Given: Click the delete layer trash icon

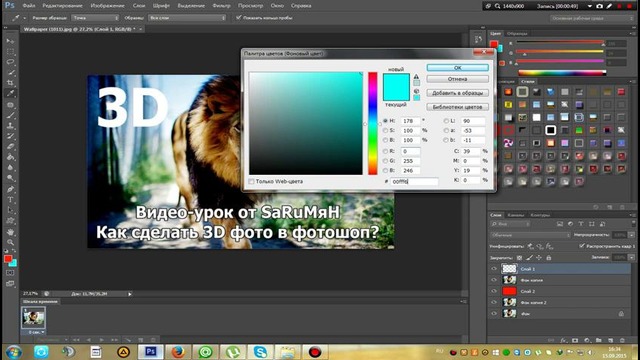Looking at the screenshot, I should click(622, 340).
